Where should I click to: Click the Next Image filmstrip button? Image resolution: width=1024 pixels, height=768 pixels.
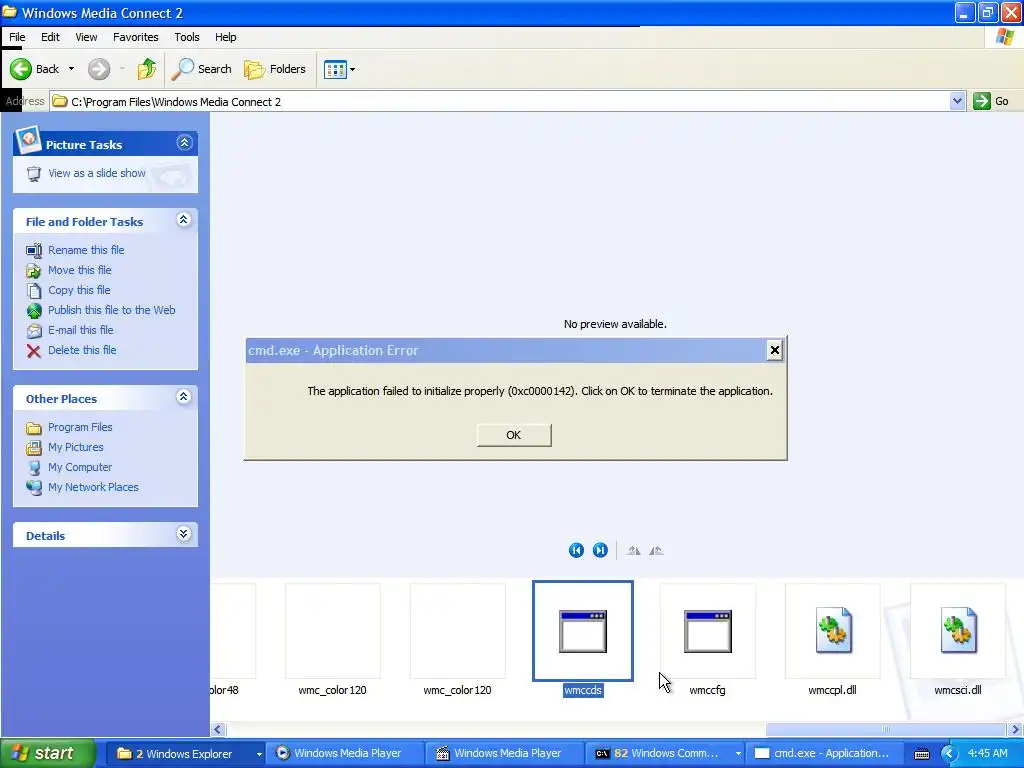[x=600, y=551]
